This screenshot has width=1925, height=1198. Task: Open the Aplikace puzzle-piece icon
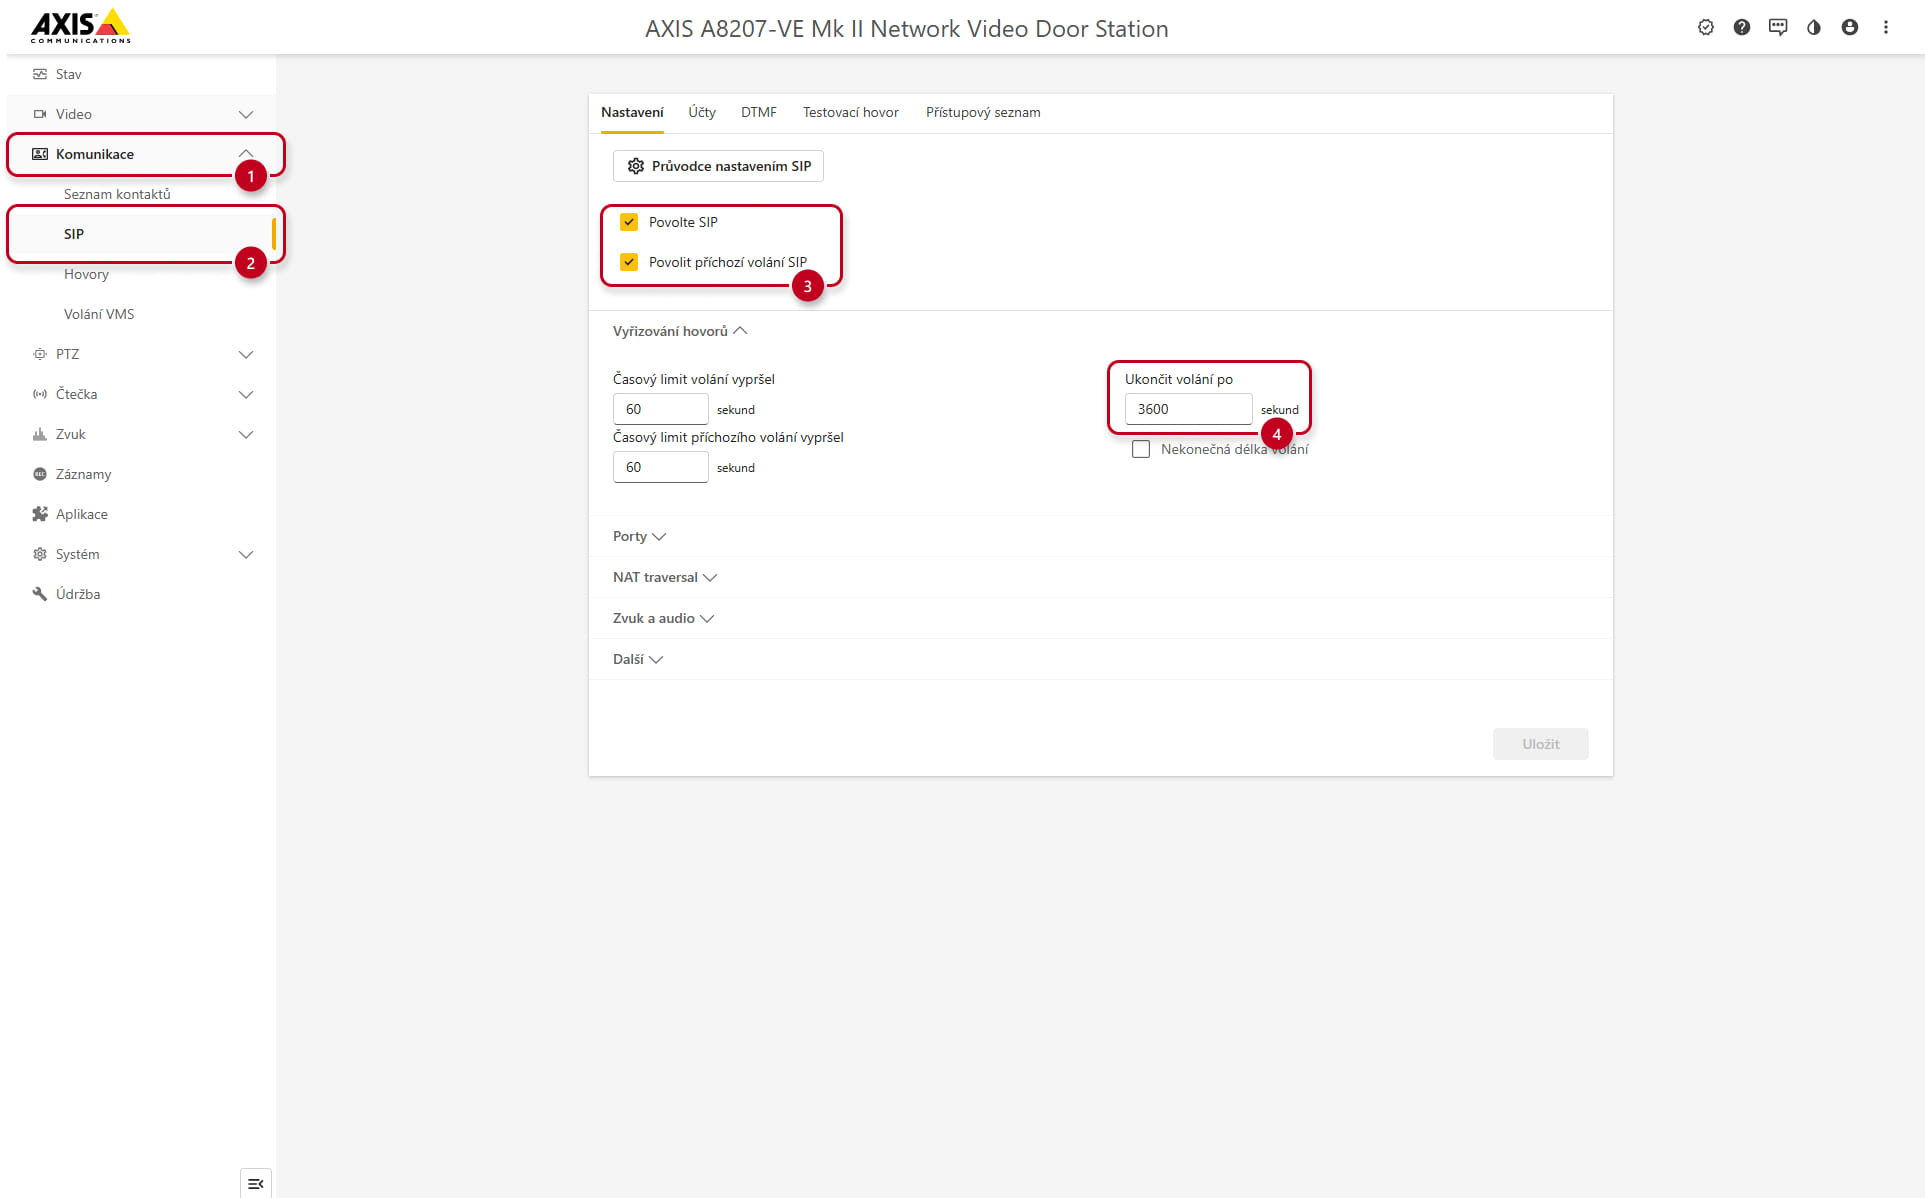point(40,514)
